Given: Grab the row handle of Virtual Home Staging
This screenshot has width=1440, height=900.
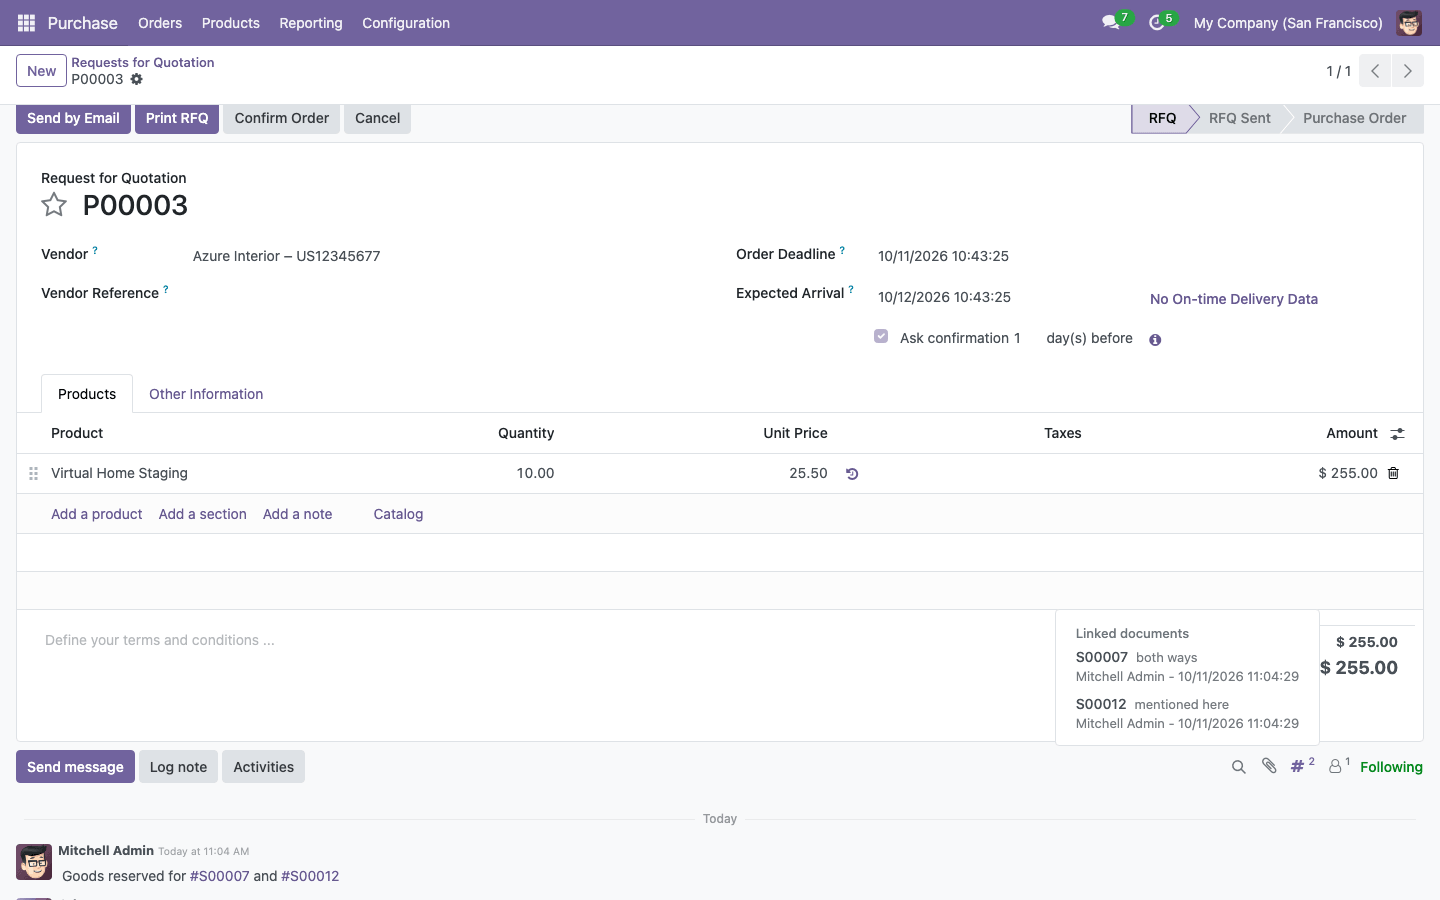Looking at the screenshot, I should click(x=33, y=474).
